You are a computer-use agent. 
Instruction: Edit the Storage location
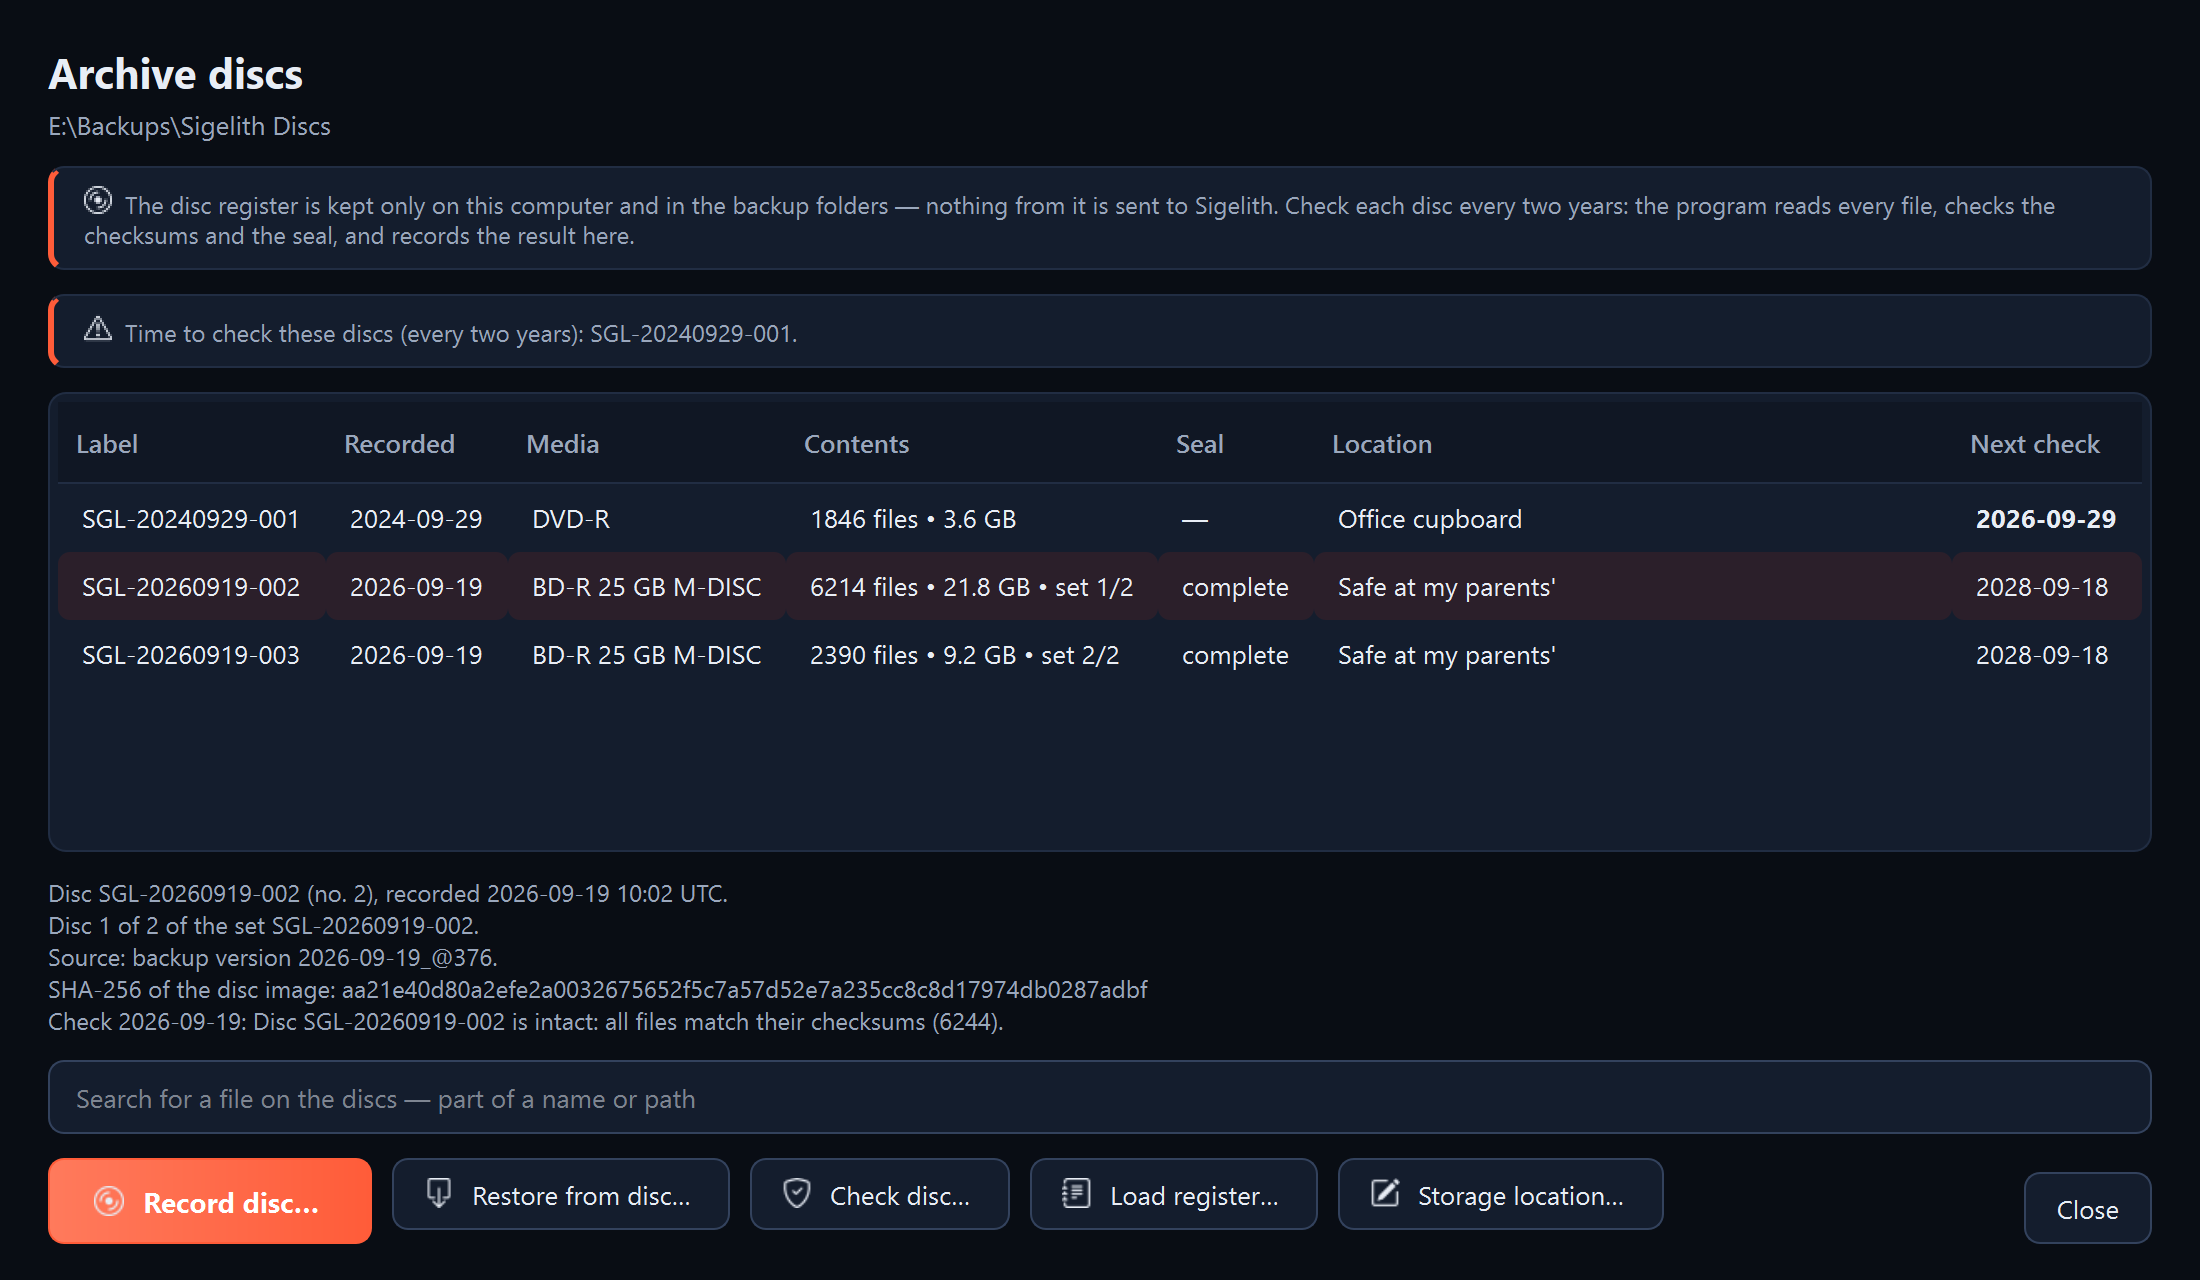[1501, 1194]
